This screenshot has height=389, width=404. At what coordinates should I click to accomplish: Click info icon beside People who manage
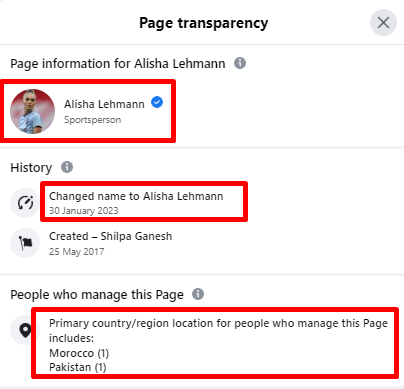(198, 294)
